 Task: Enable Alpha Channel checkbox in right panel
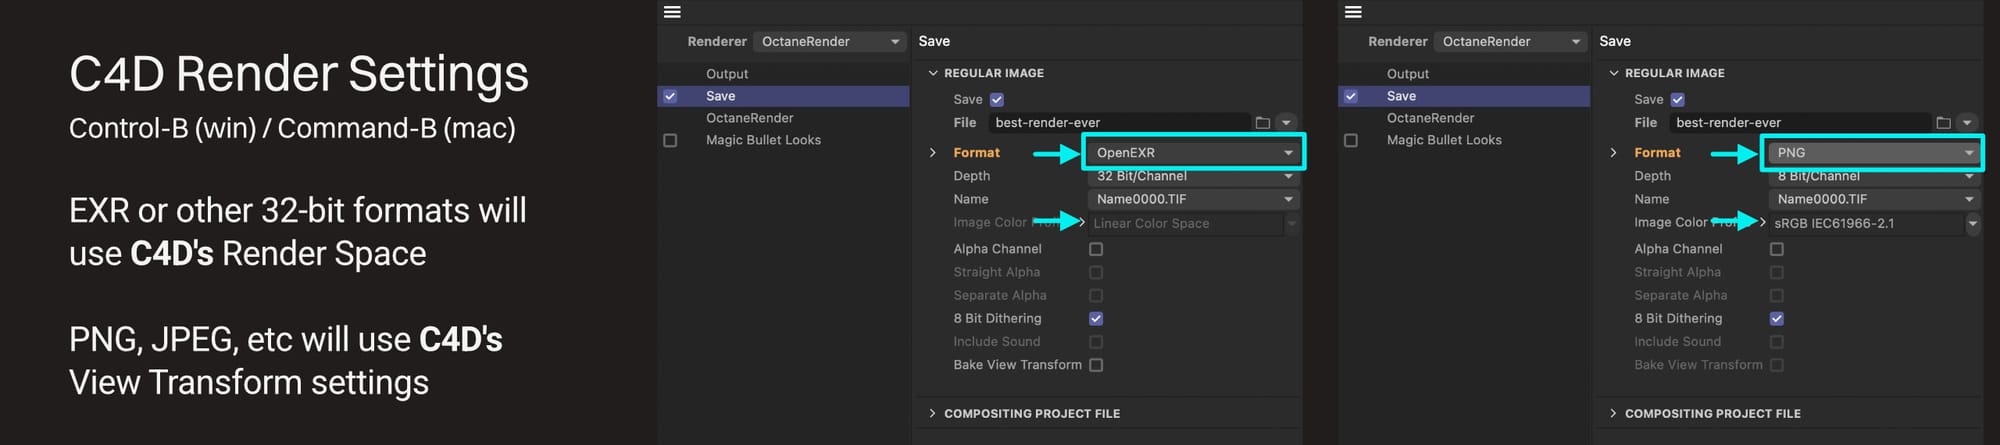tap(1777, 249)
